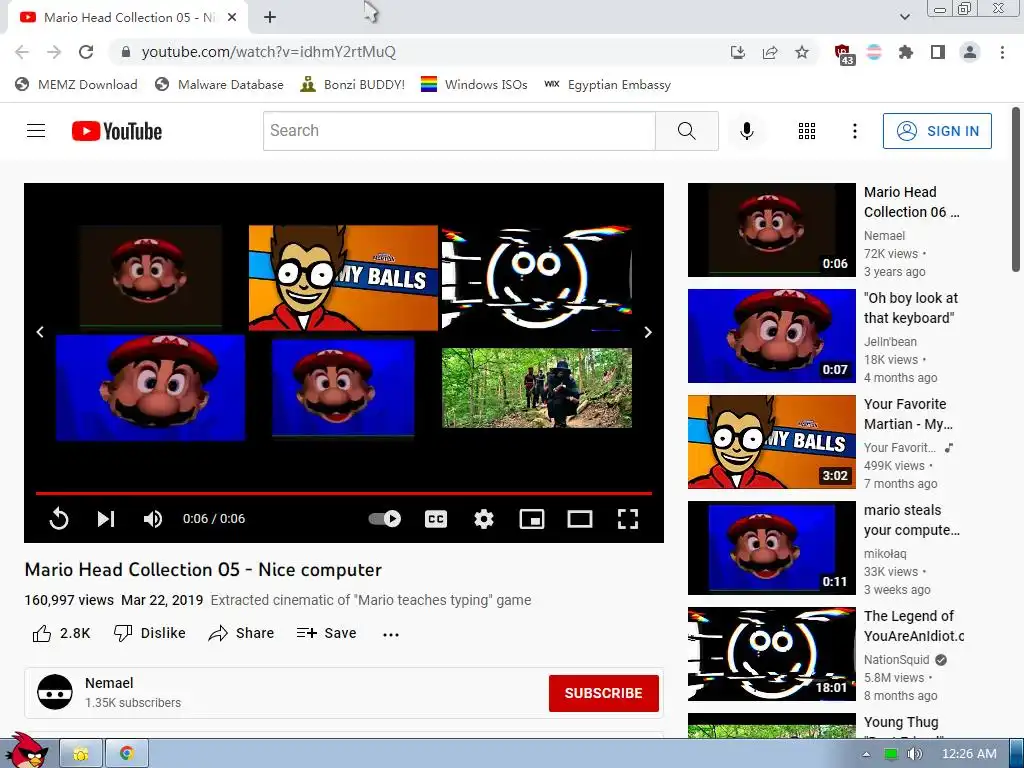The height and width of the screenshot is (768, 1024).
Task: Open system tray volume icon
Action: [x=914, y=754]
